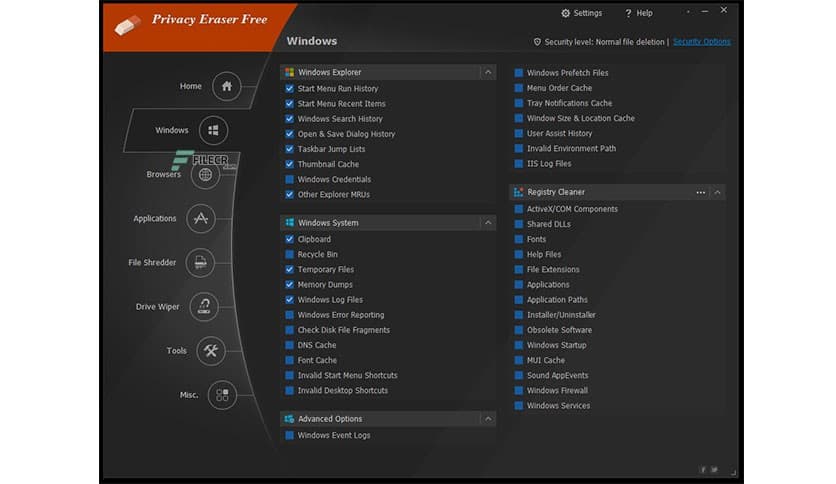Click the Help text button

(645, 13)
